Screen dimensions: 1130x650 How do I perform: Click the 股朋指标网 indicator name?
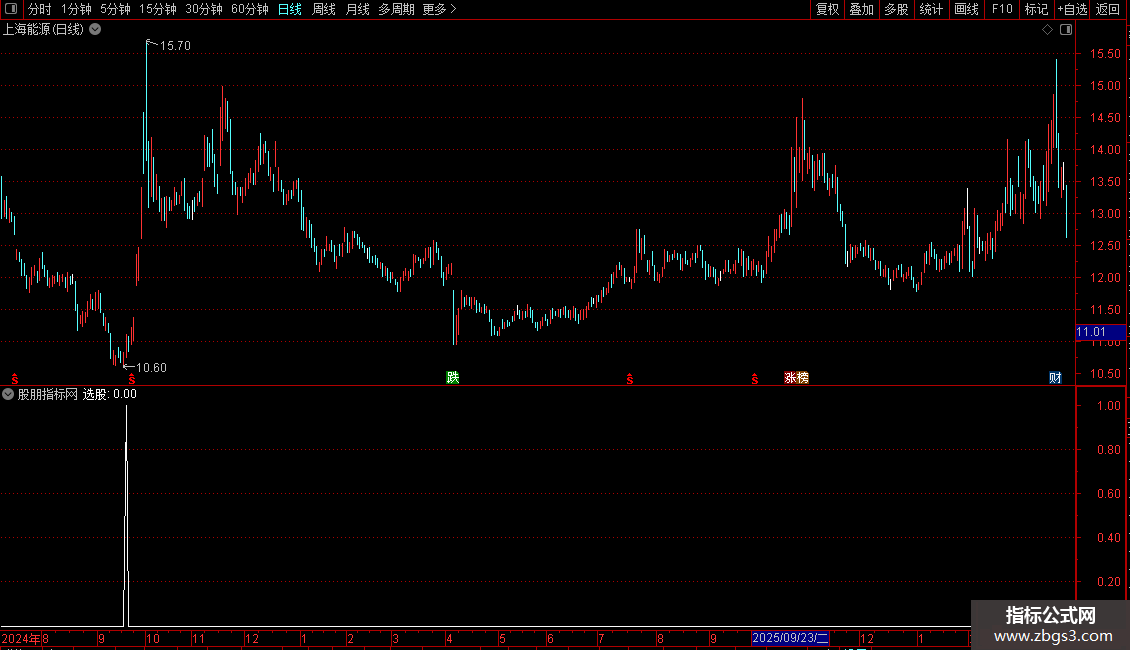coord(48,394)
